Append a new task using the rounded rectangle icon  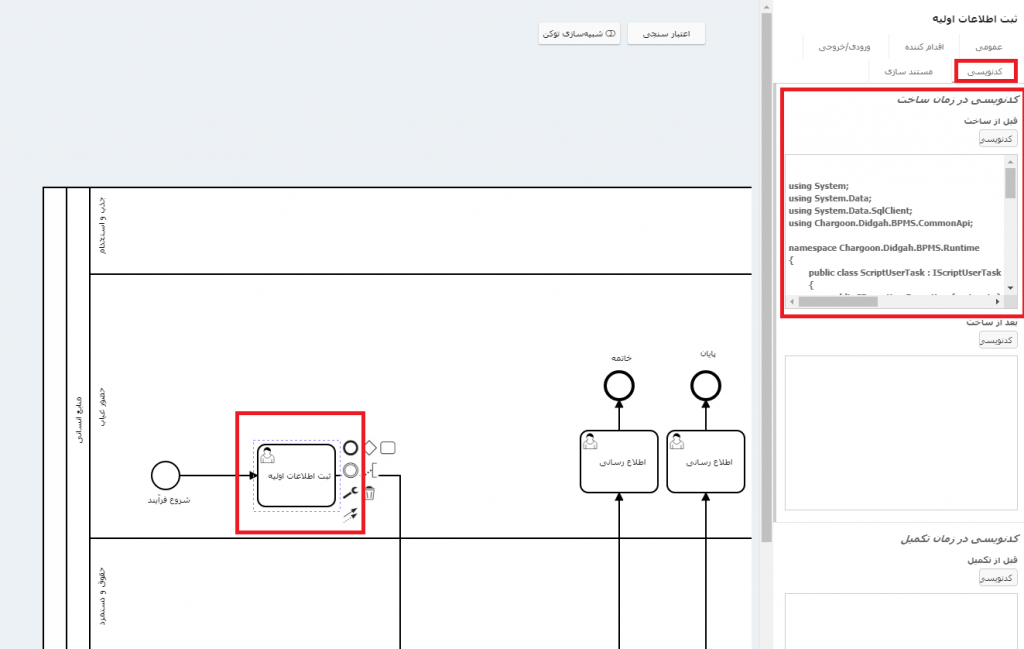coord(388,448)
